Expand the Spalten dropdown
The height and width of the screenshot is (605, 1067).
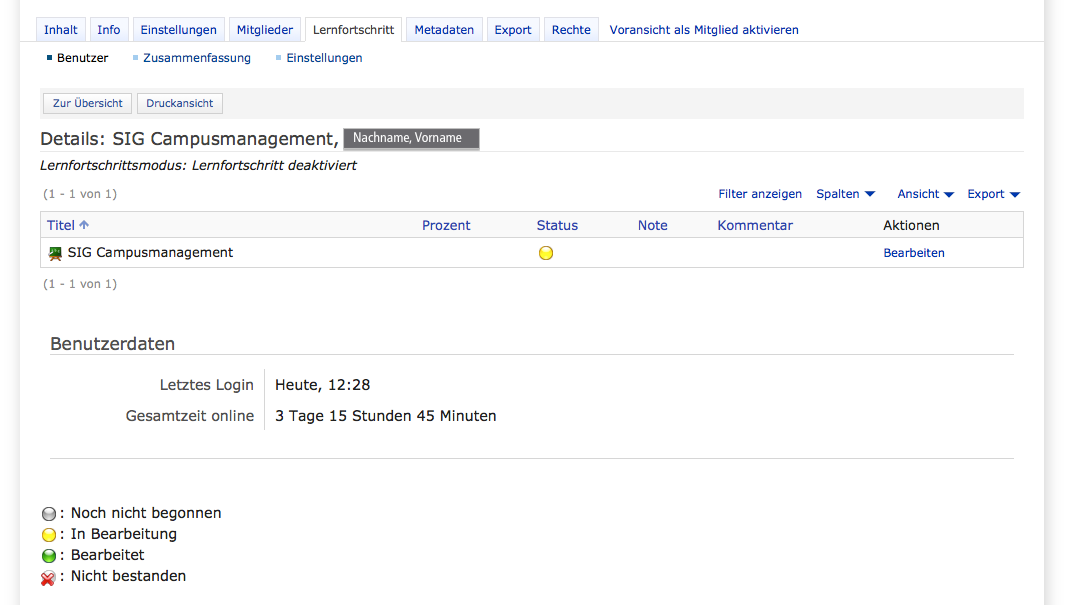click(845, 194)
